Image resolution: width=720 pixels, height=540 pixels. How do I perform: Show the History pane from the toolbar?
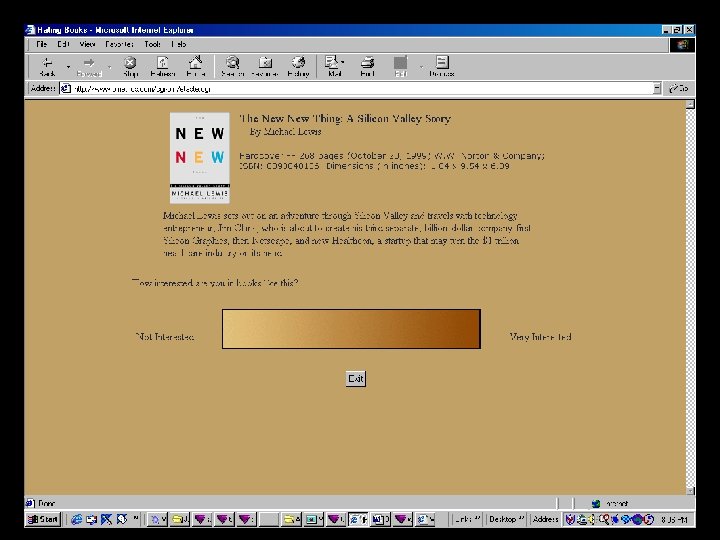[x=298, y=67]
